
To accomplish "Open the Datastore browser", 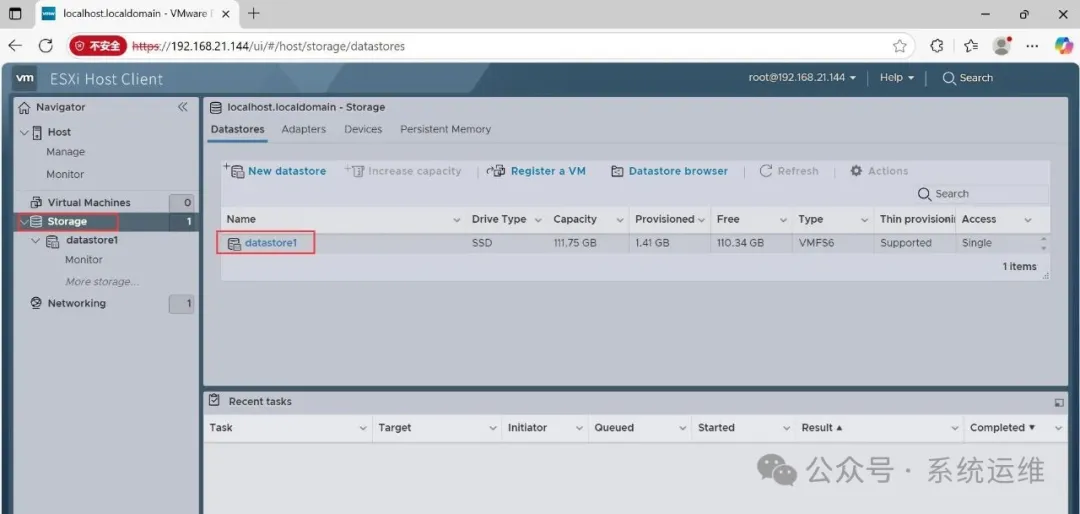I will pyautogui.click(x=669, y=171).
